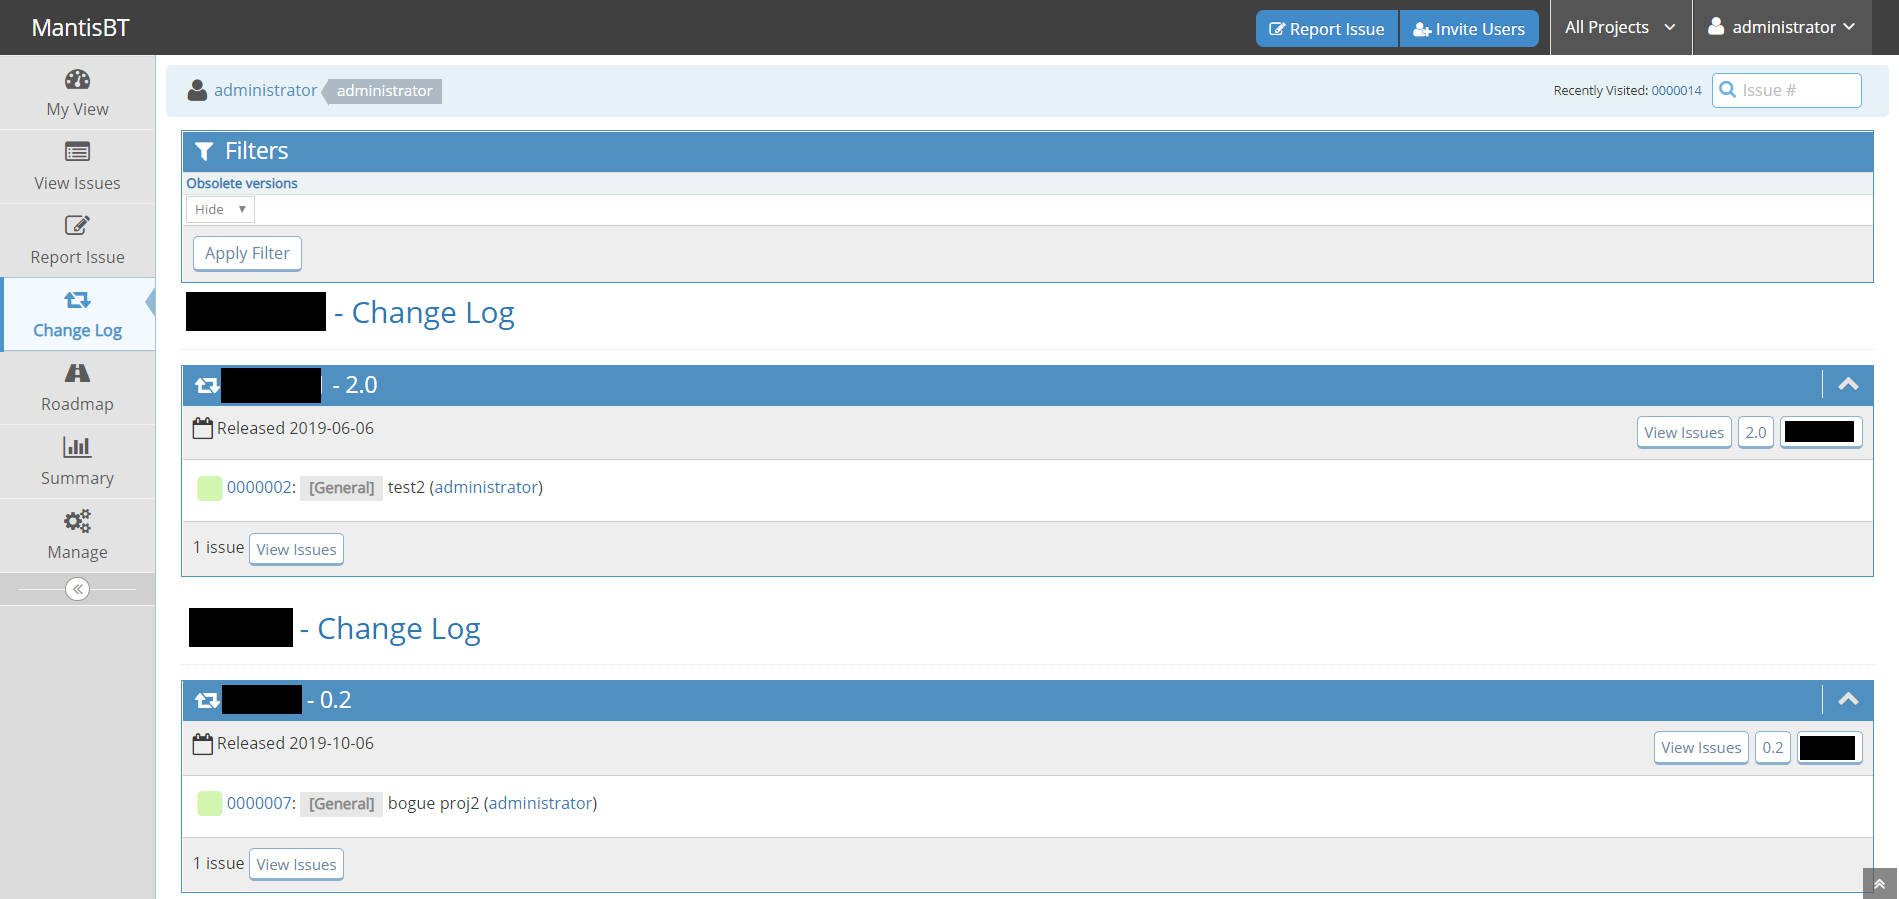Click scroll-to-top arrow icon at bottom right
The height and width of the screenshot is (899, 1899).
(x=1879, y=884)
